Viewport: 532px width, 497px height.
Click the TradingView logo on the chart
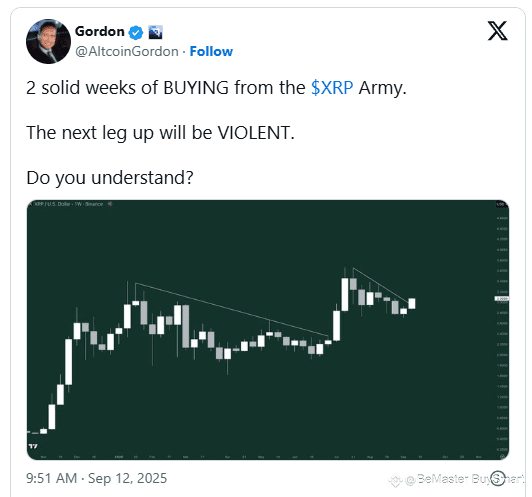[x=33, y=446]
